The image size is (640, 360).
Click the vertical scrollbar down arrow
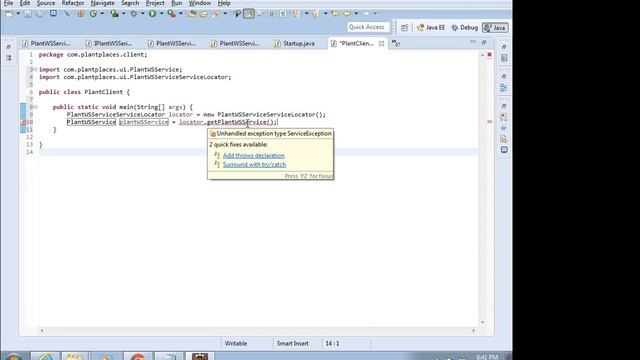[x=482, y=322]
